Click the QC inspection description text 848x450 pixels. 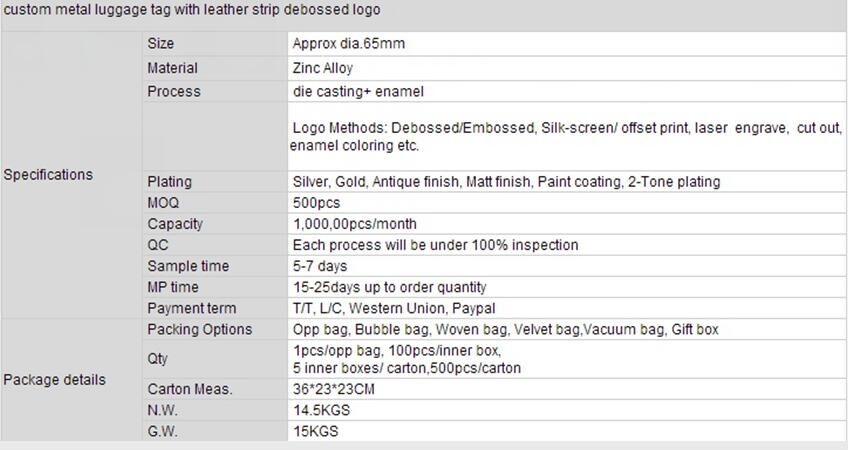click(435, 245)
